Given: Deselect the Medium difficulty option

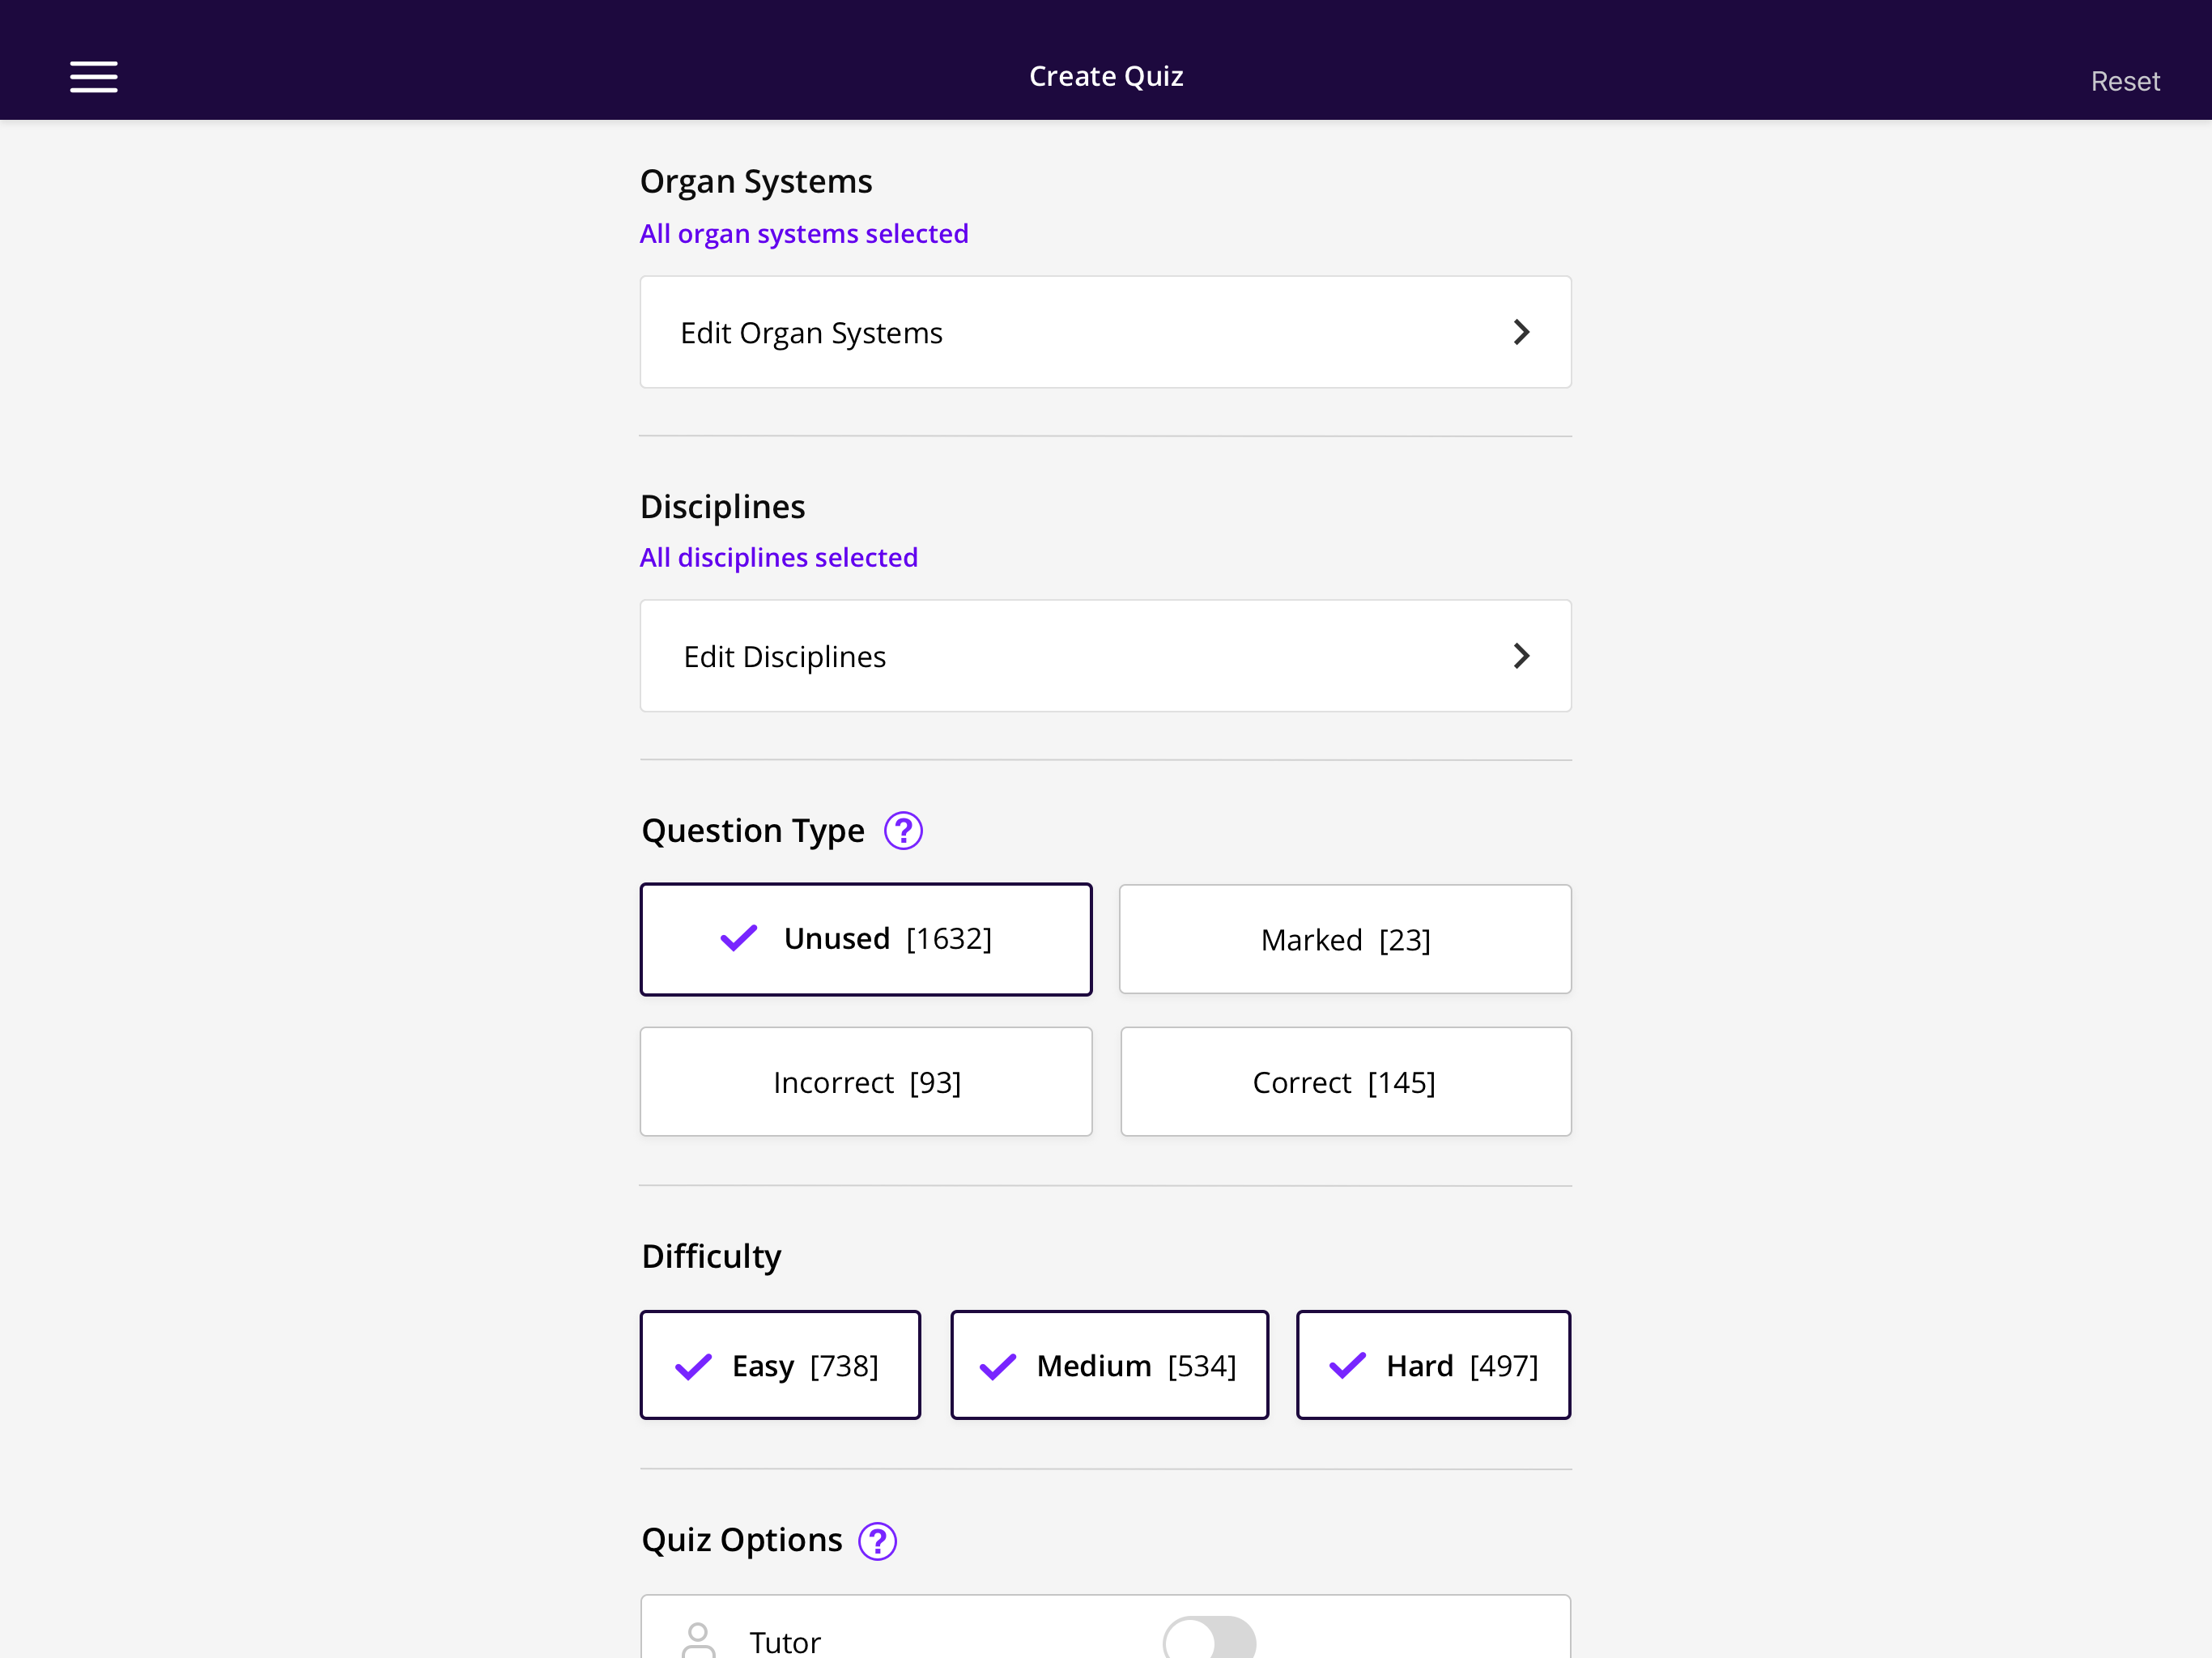Looking at the screenshot, I should pos(1109,1364).
